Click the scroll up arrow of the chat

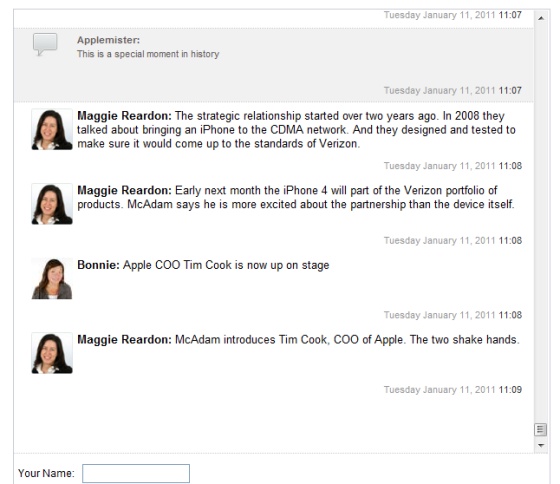click(541, 18)
